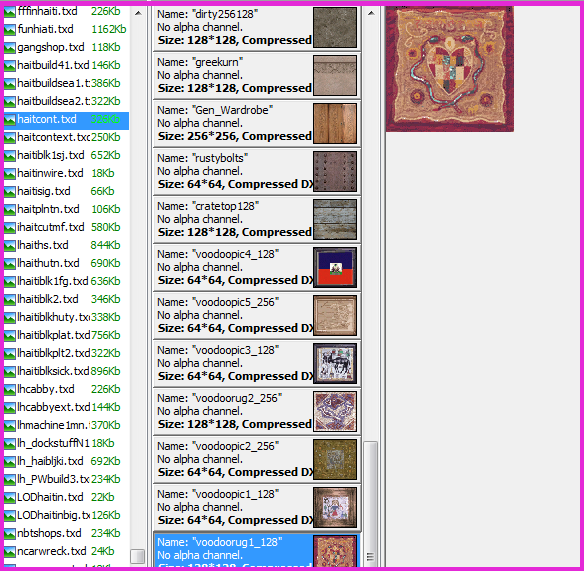Image resolution: width=584 pixels, height=571 pixels.
Task: Click the texture list scroll up arrow
Action: 371,13
